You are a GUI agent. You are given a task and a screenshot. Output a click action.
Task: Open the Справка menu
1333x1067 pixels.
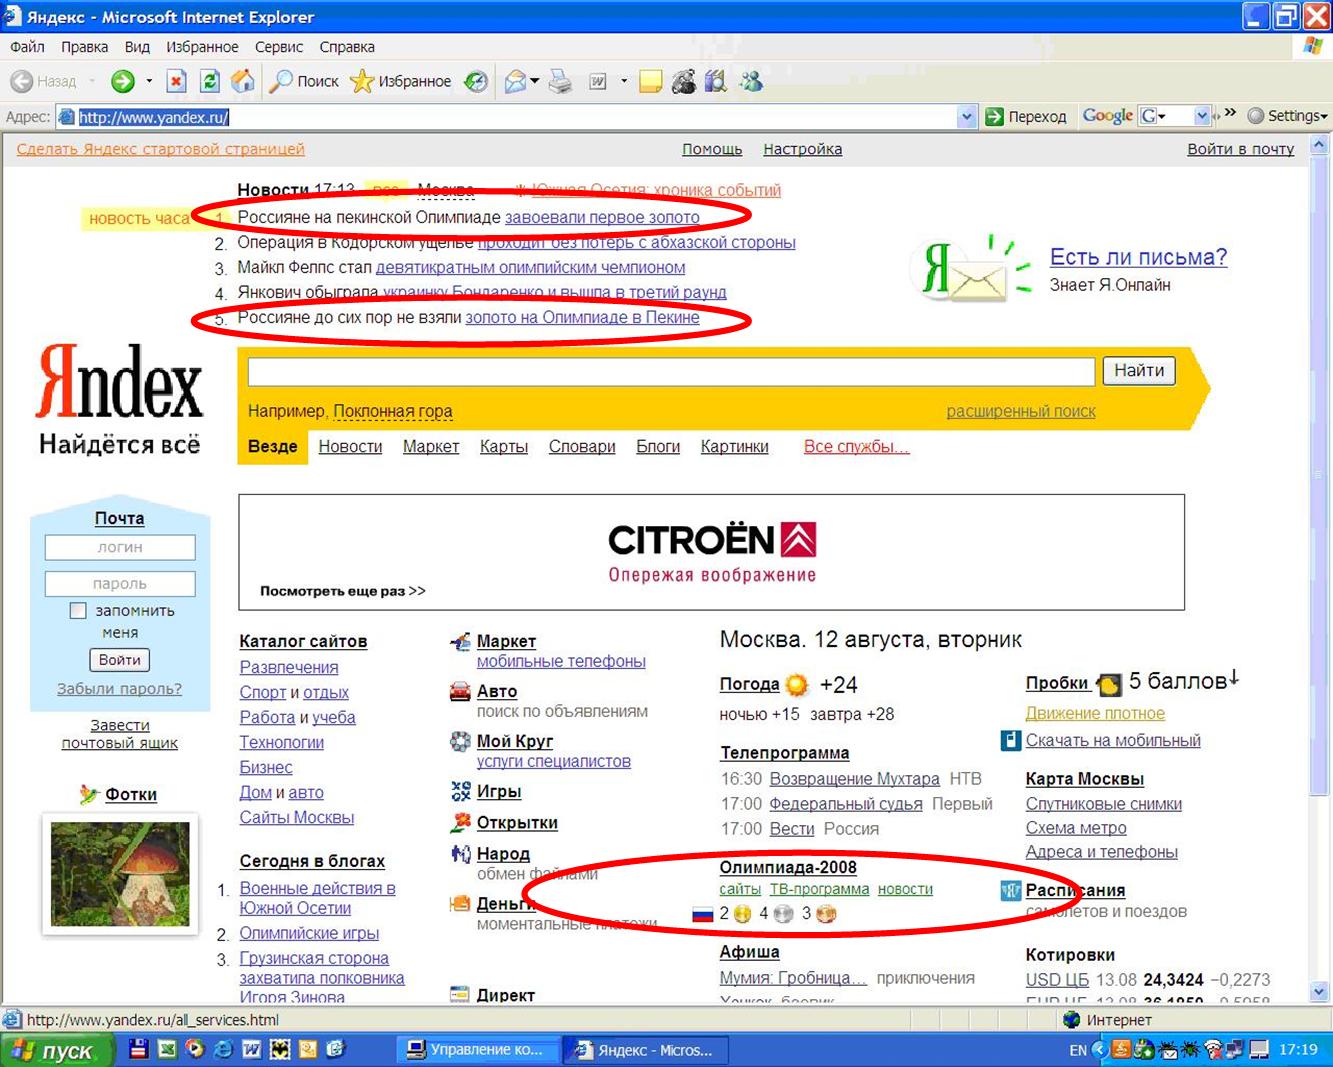coord(347,47)
